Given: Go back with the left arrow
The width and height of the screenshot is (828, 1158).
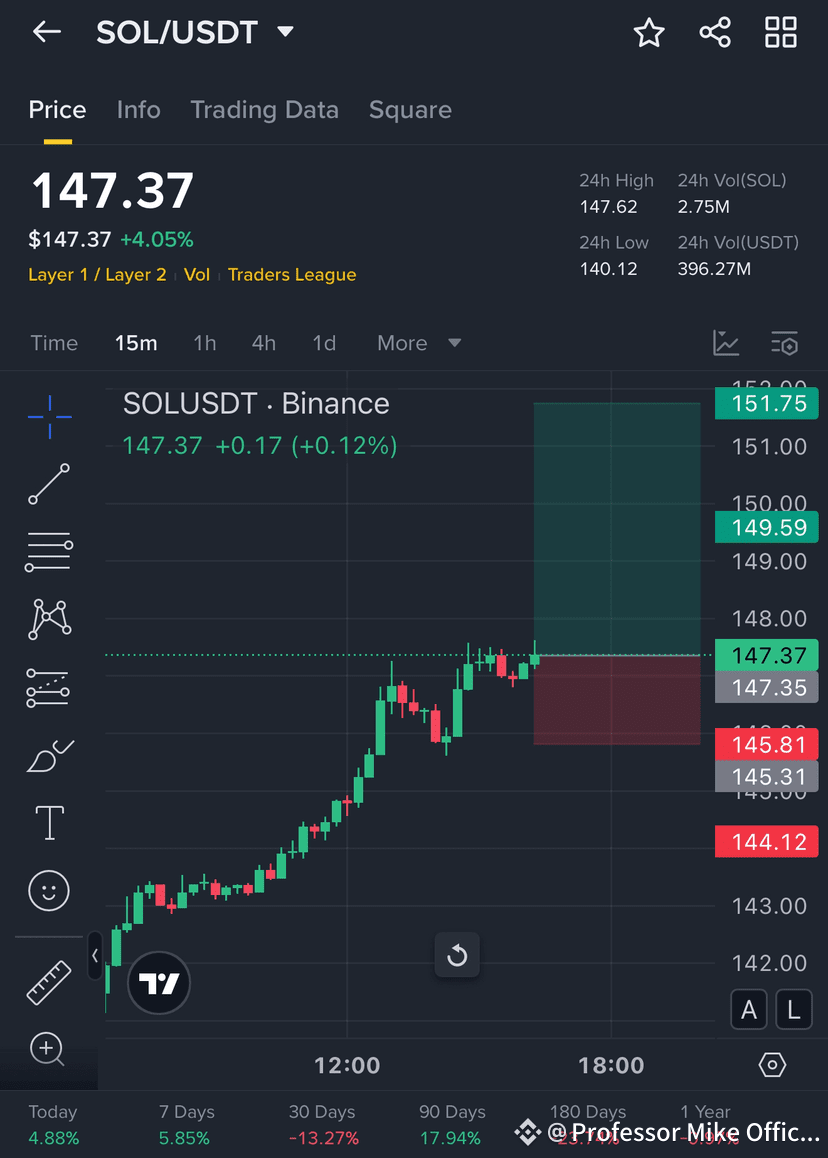Looking at the screenshot, I should coord(47,32).
